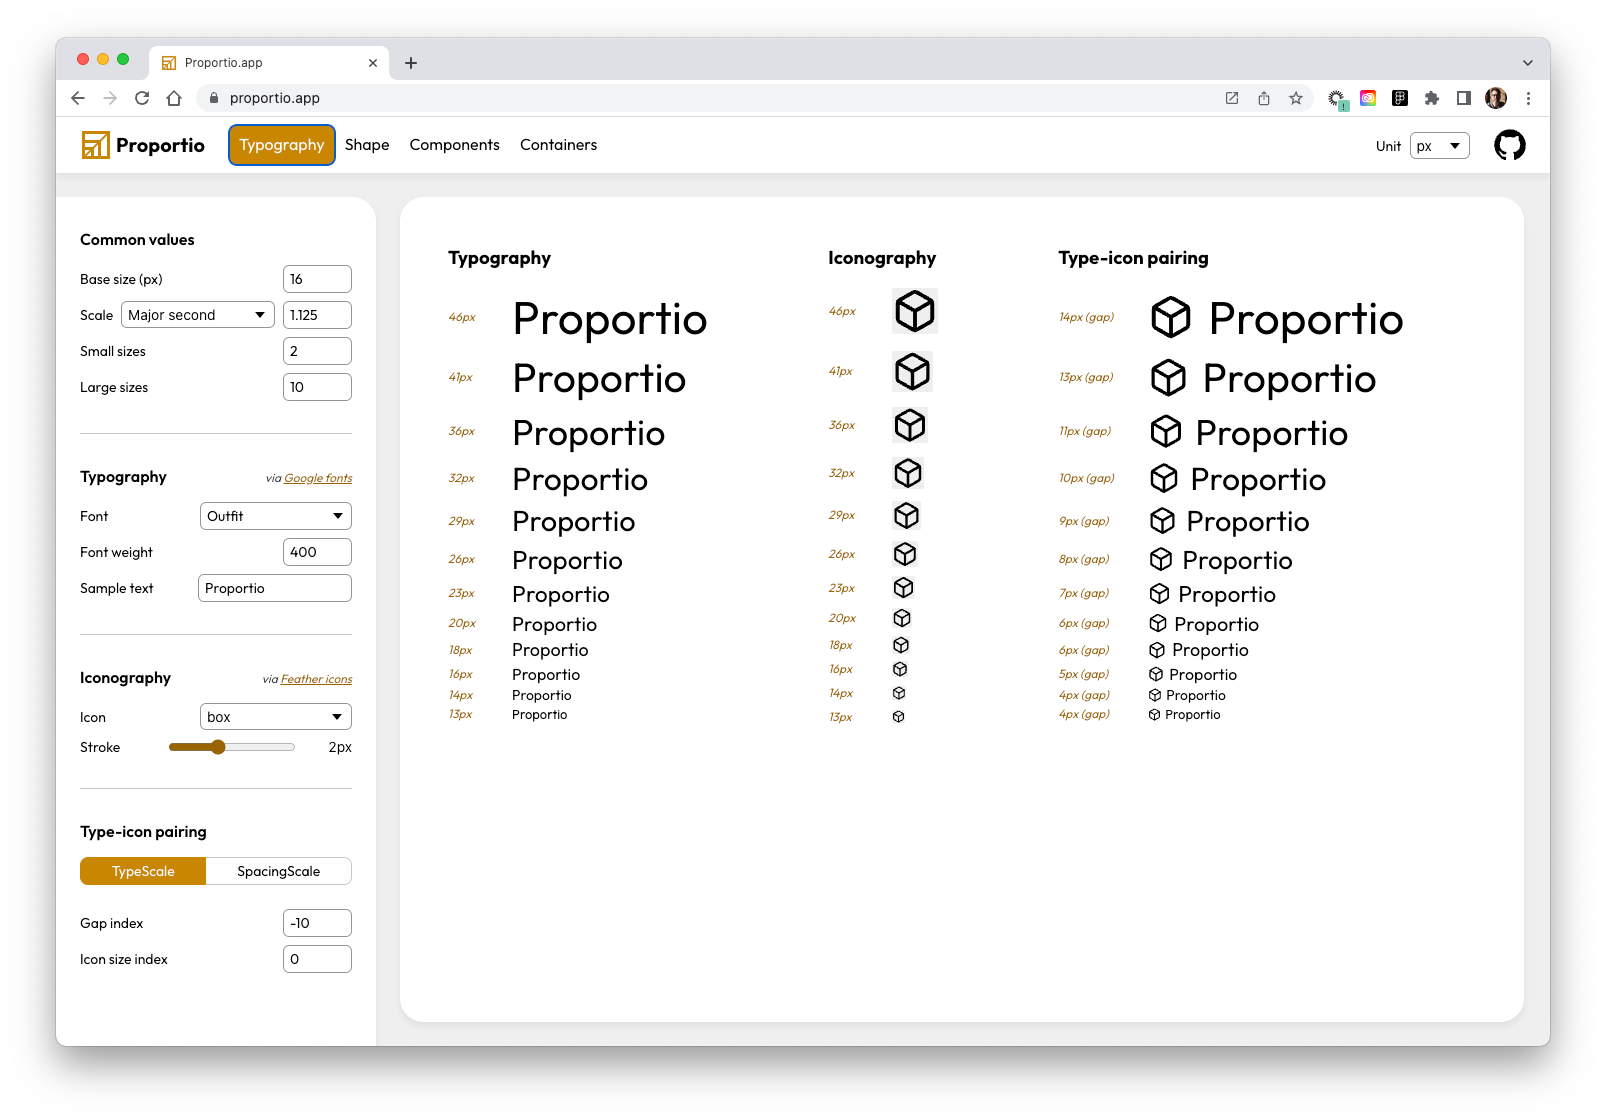Expand the Font dropdown set to Outfit
This screenshot has height=1120, width=1606.
tap(276, 516)
